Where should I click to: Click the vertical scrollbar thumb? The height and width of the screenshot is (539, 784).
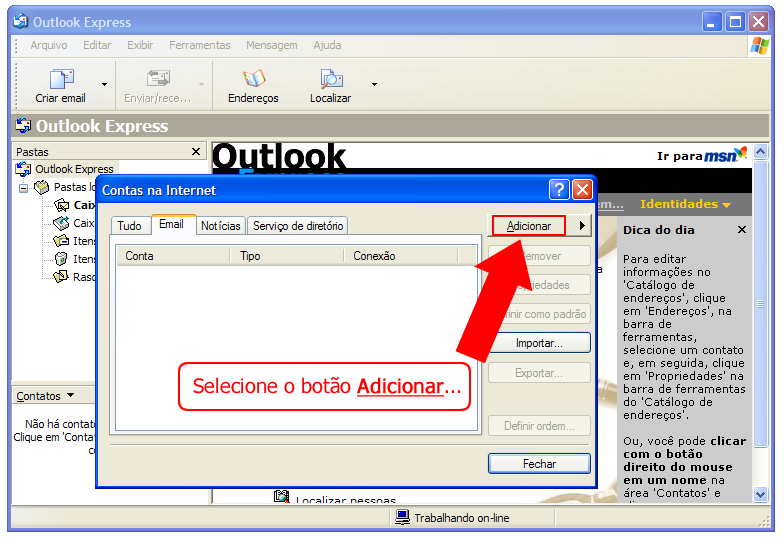(x=760, y=304)
